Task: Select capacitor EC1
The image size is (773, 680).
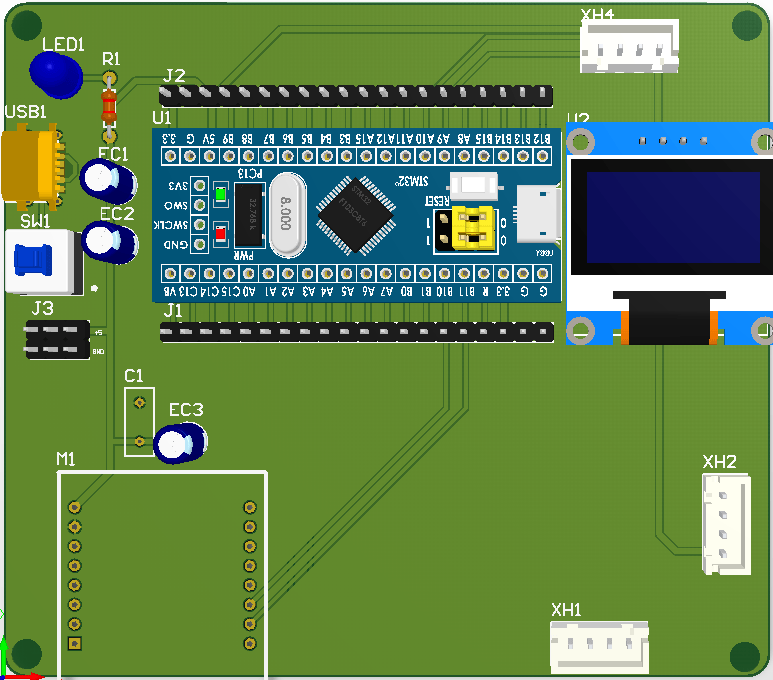Action: coord(108,181)
